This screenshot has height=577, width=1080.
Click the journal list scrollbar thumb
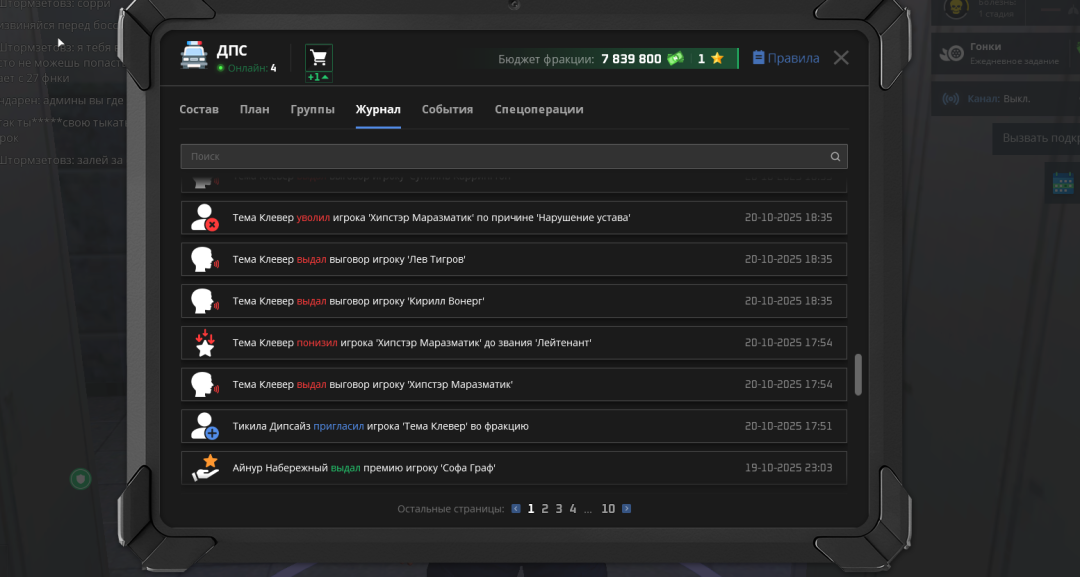pyautogui.click(x=858, y=374)
